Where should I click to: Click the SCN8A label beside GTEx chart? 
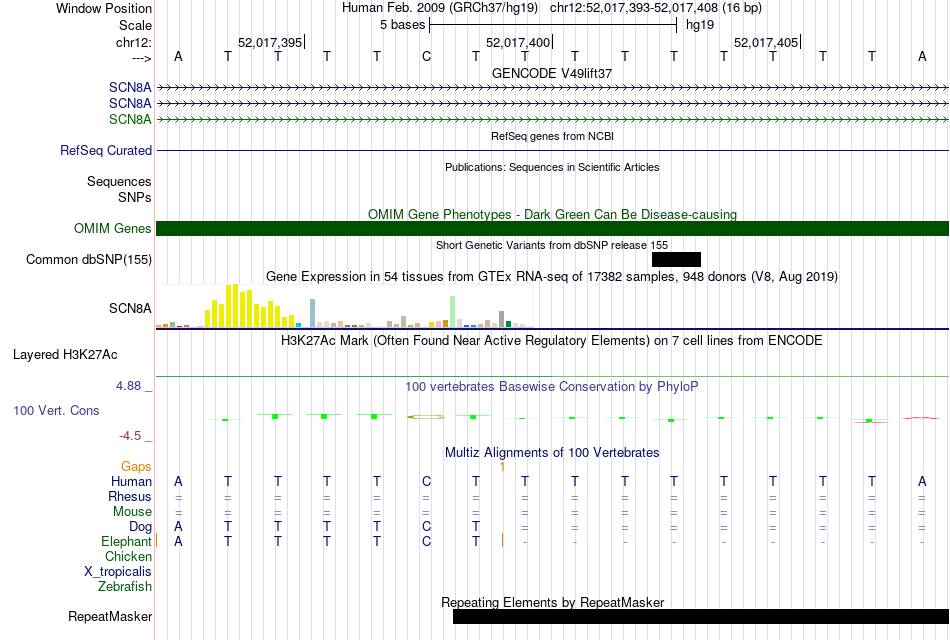tap(130, 308)
